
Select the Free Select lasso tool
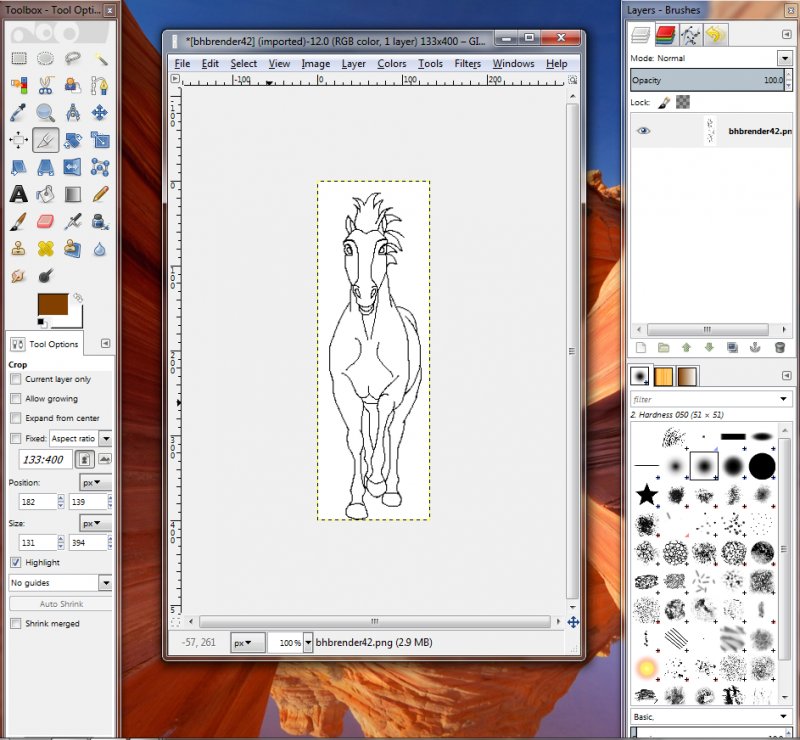pos(73,58)
